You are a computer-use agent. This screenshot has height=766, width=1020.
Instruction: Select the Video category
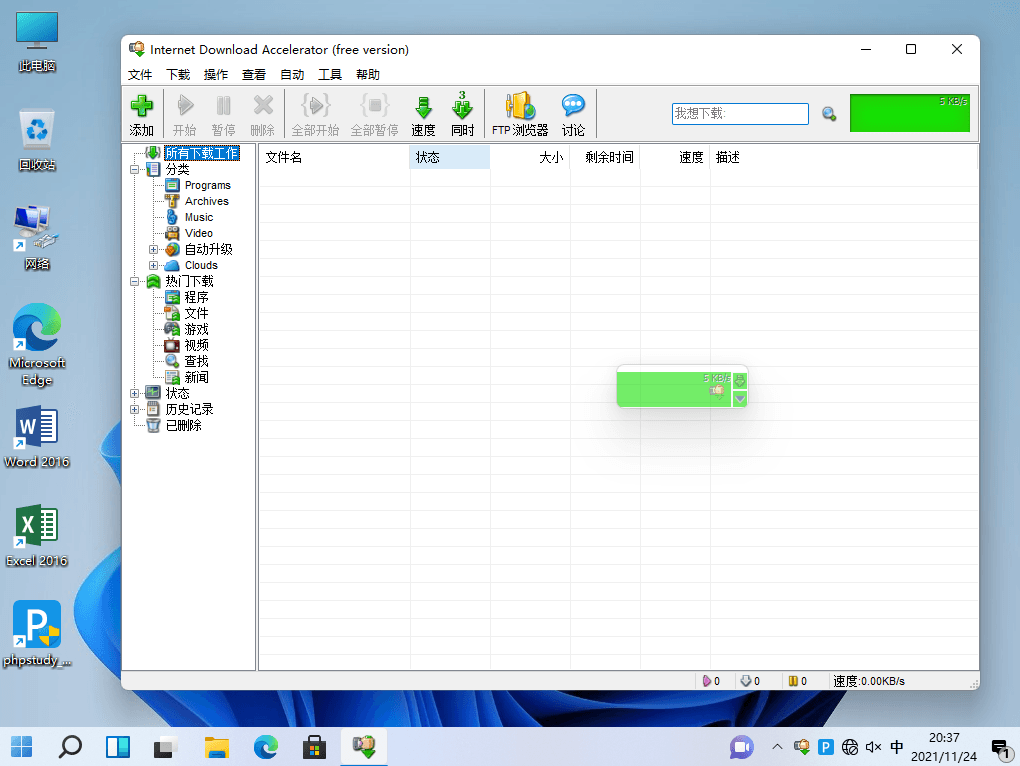pos(198,233)
